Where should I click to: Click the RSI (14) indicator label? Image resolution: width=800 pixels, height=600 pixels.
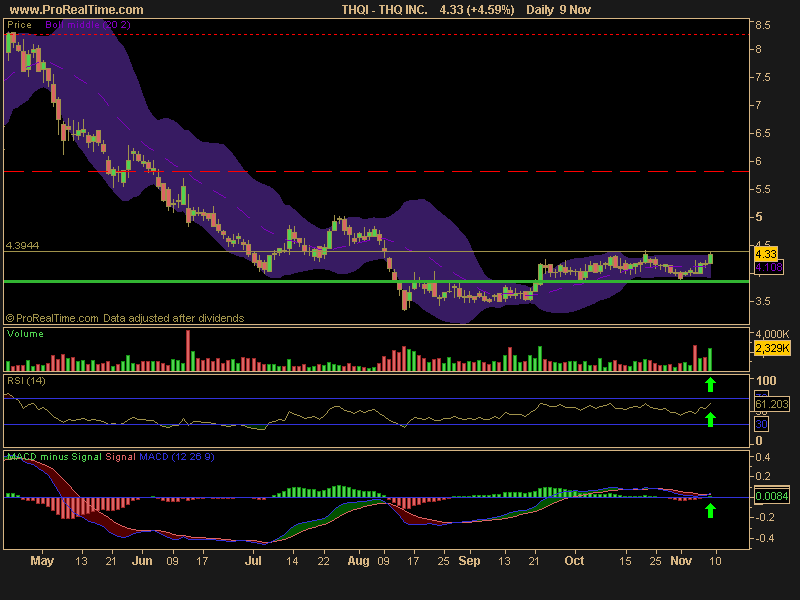click(x=26, y=381)
